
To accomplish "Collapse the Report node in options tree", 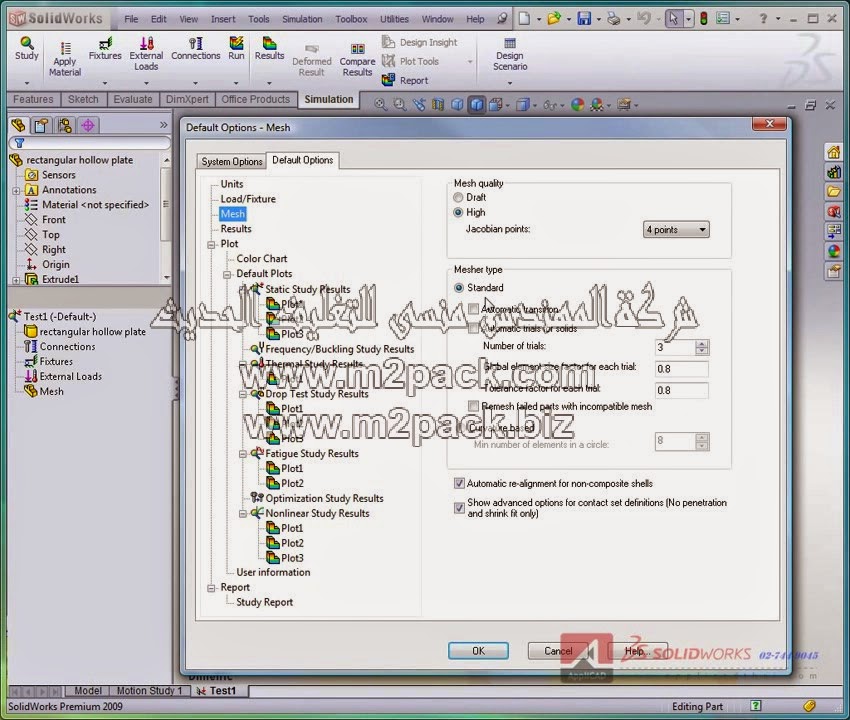I will click(211, 588).
